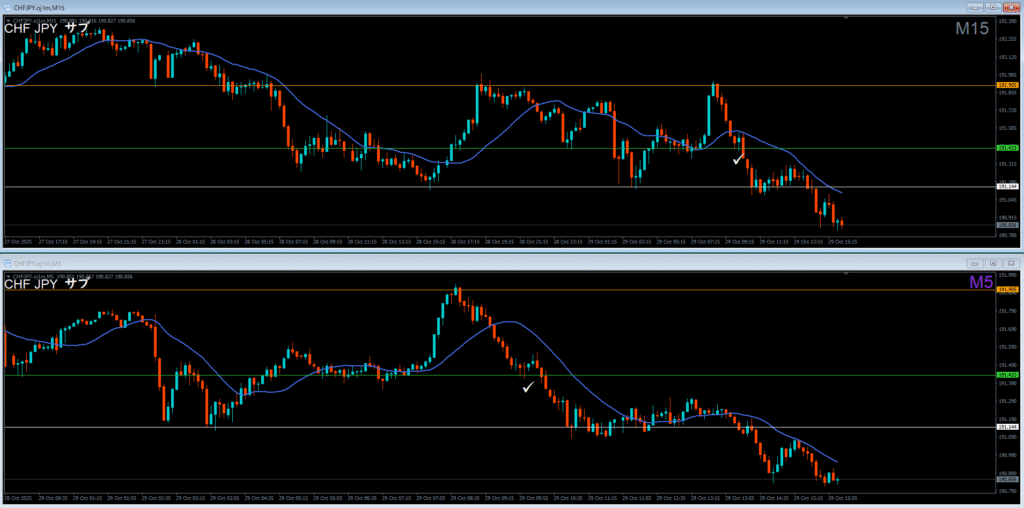1024x508 pixels.
Task: Click the white checkmark on the M15 chart
Action: (738, 159)
